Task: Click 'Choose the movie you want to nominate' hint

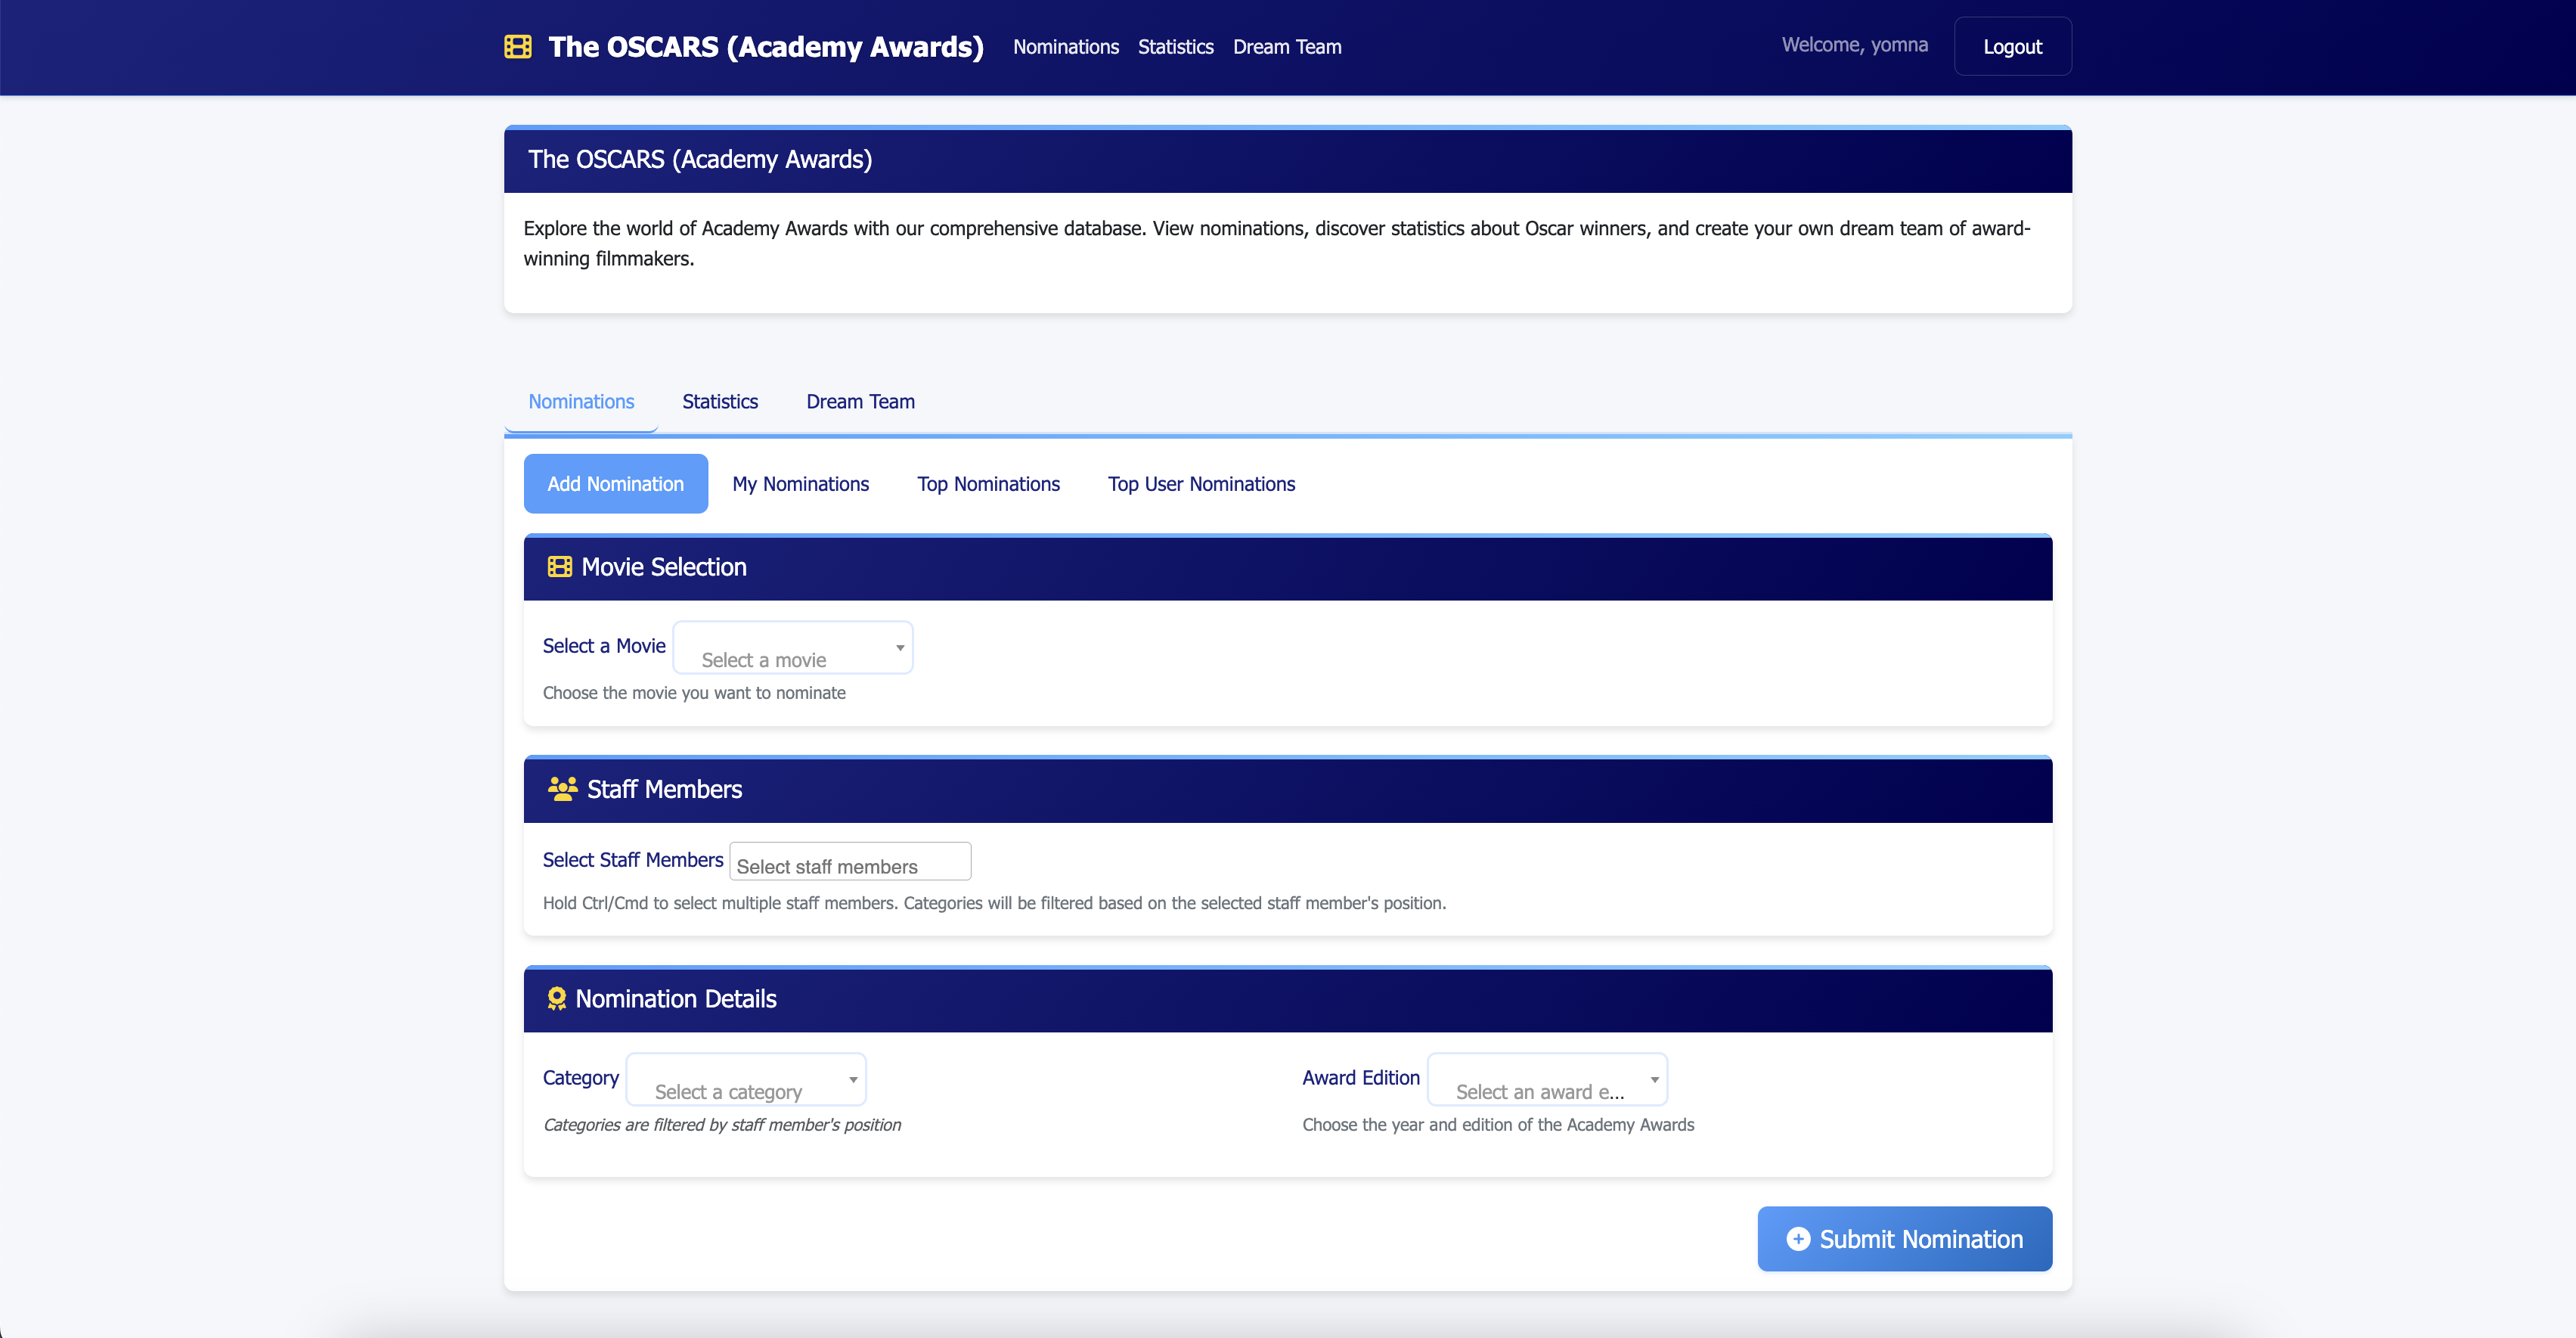Action: [694, 693]
